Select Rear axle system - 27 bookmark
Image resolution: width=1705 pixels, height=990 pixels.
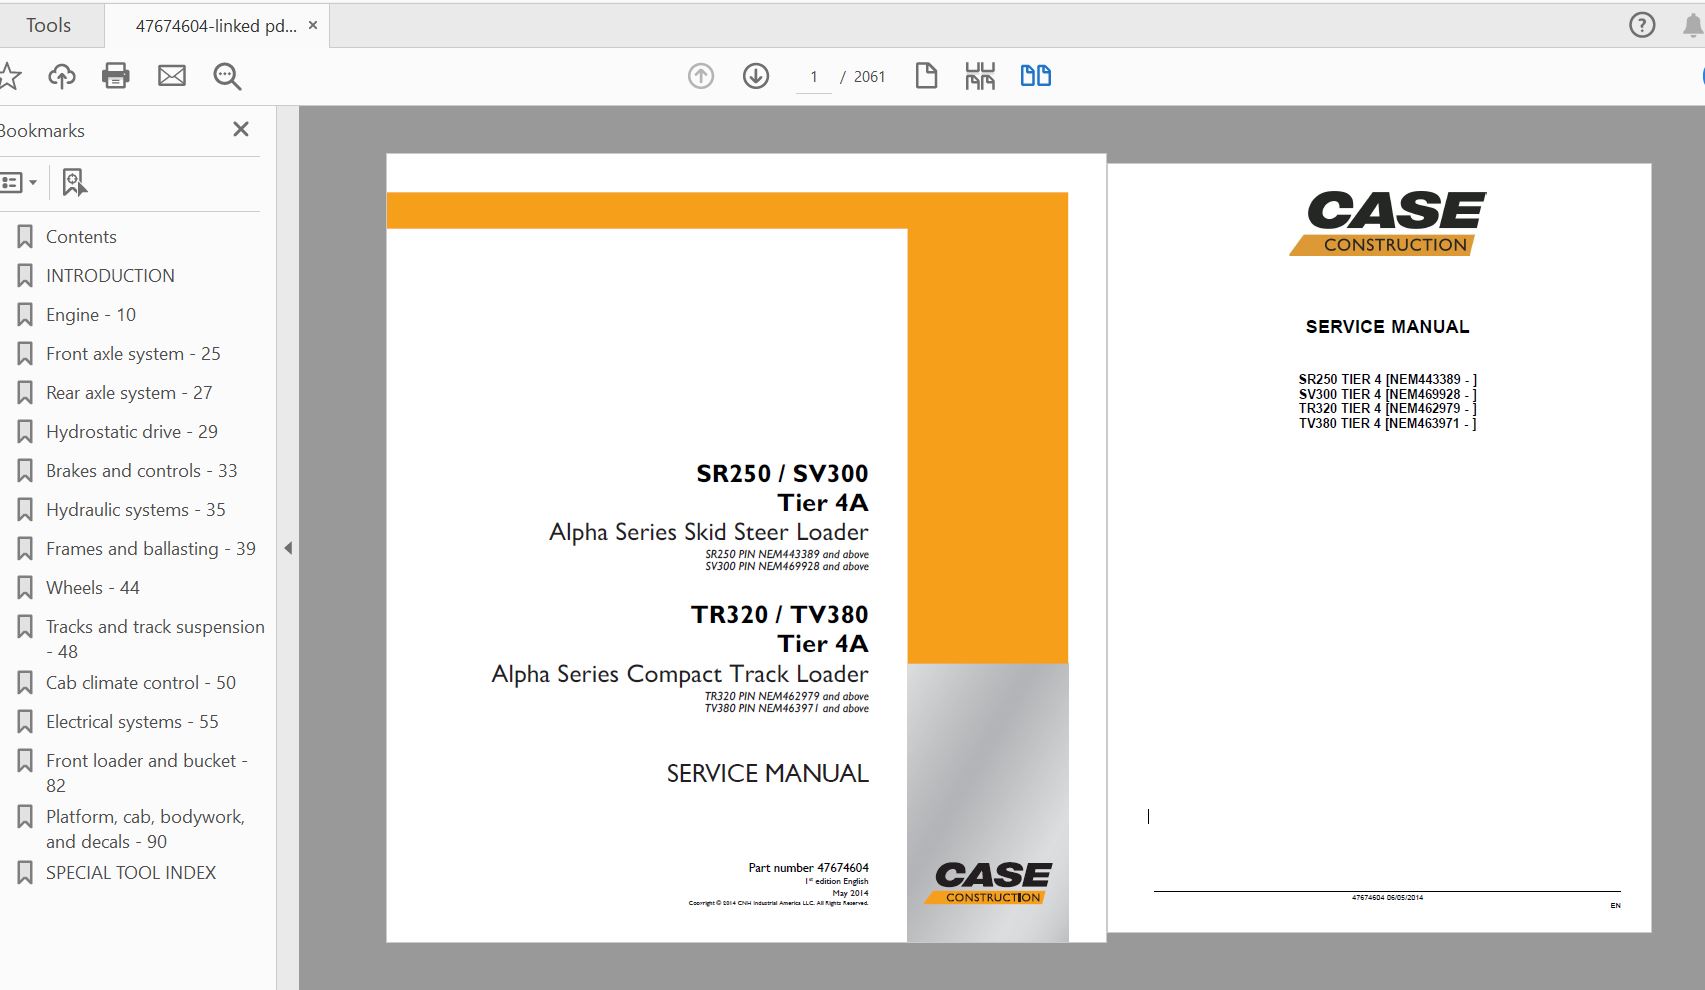coord(129,393)
